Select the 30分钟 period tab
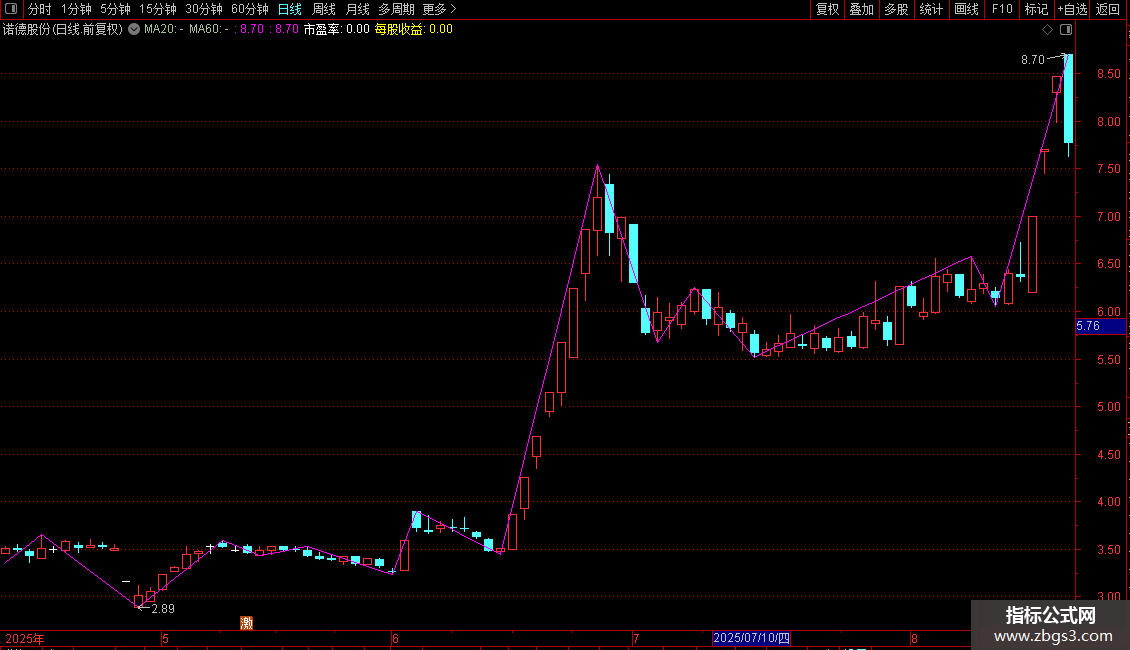 click(x=204, y=9)
